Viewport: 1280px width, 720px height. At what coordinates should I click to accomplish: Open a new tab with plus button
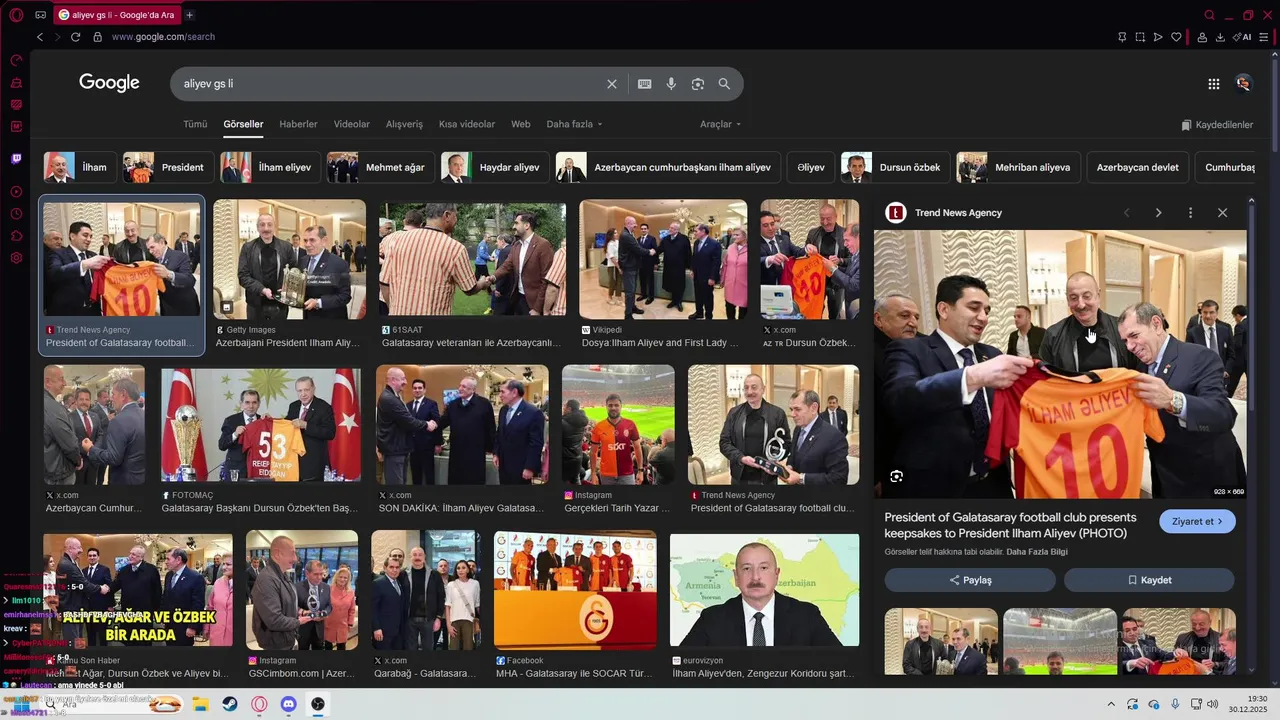point(190,15)
